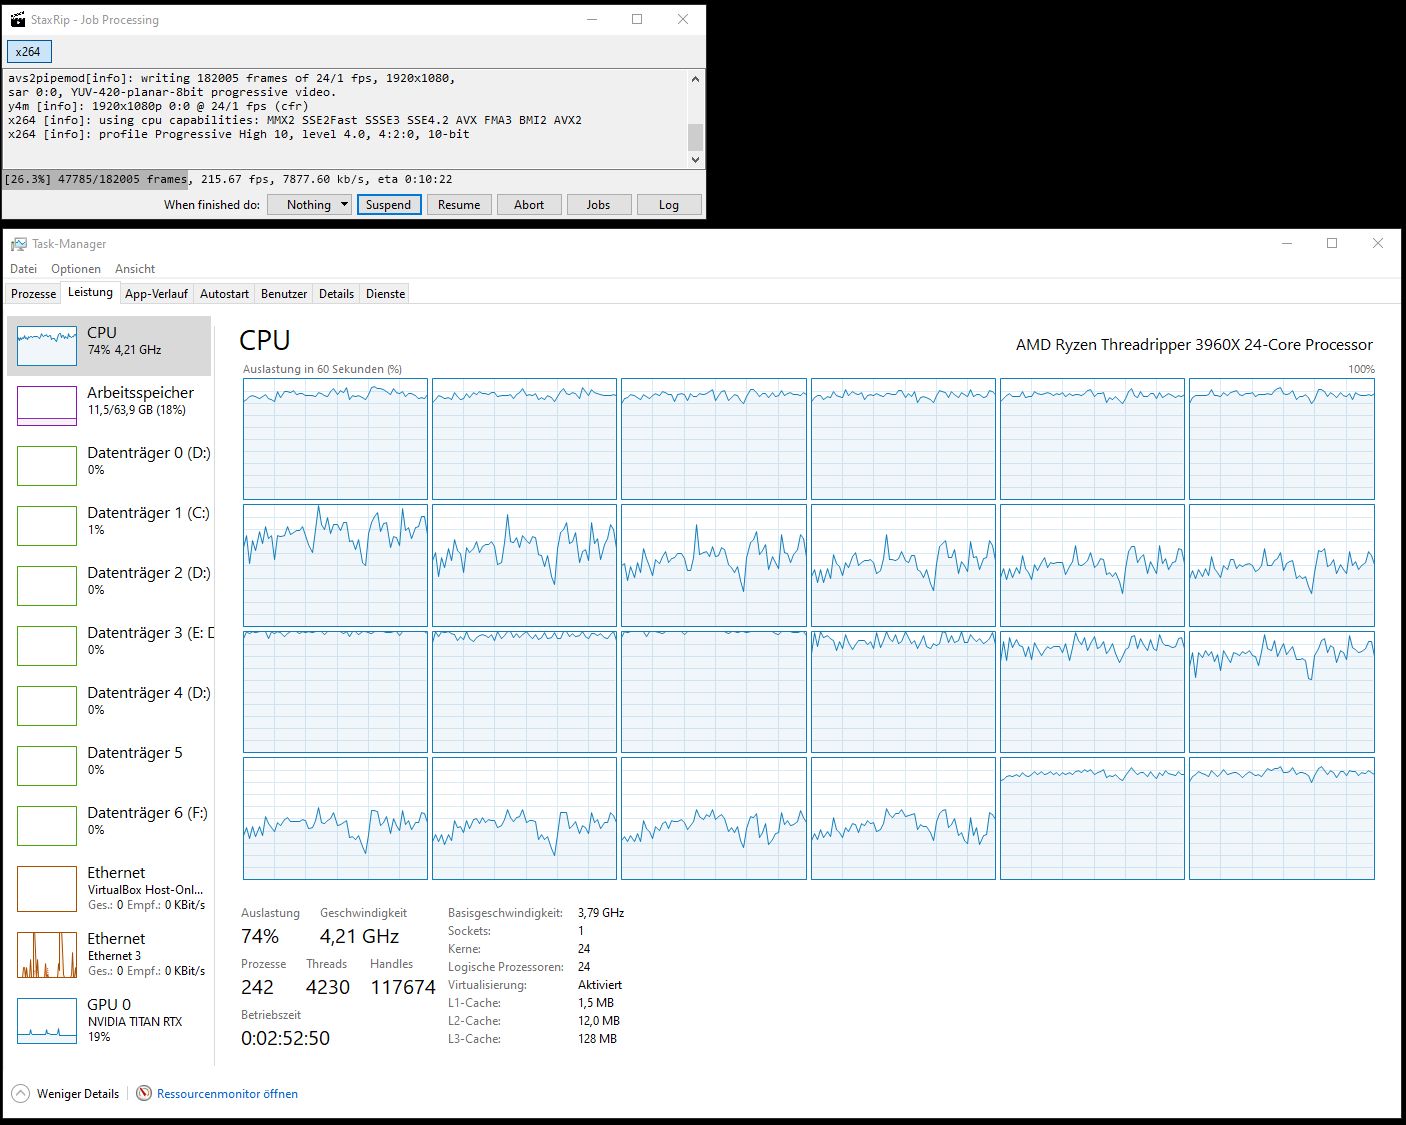
Task: Open the Ressourcenmonitor öffnen link
Action: 227,1094
